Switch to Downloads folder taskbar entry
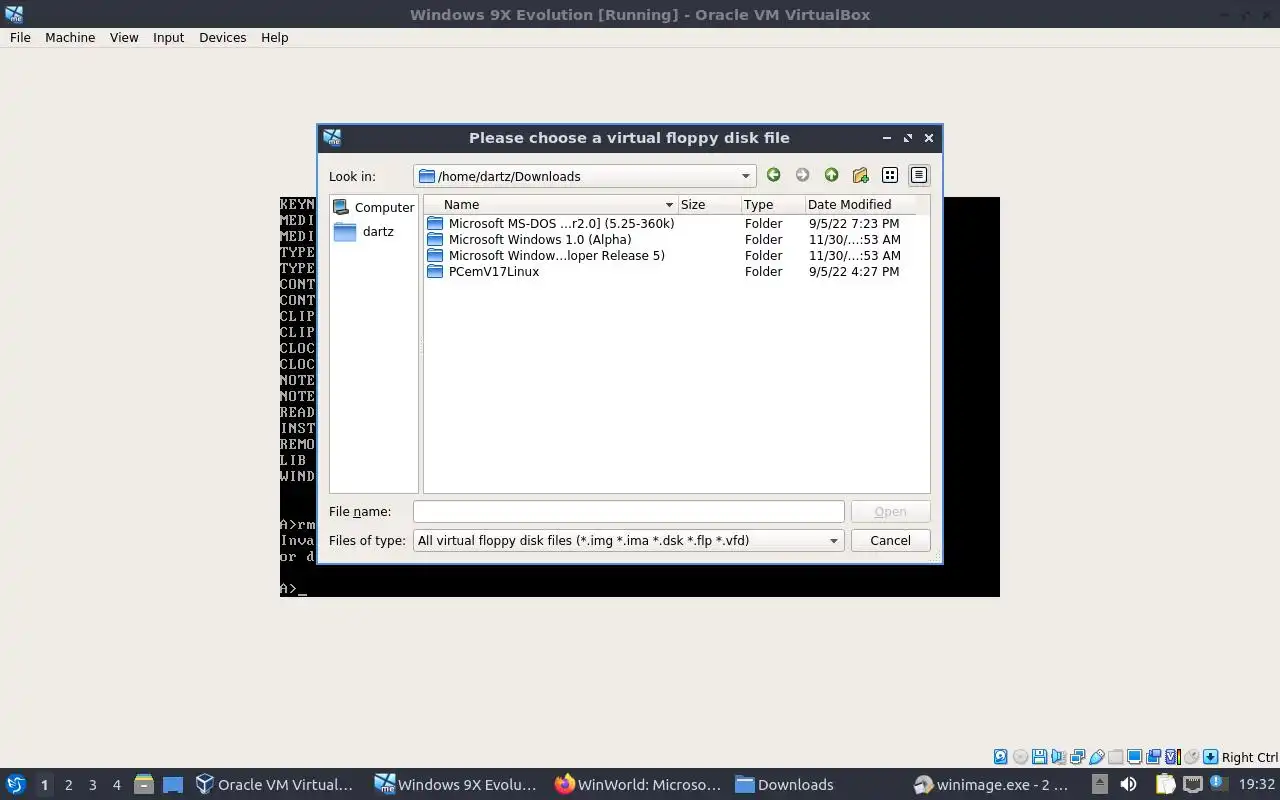The image size is (1280, 800). [785, 784]
